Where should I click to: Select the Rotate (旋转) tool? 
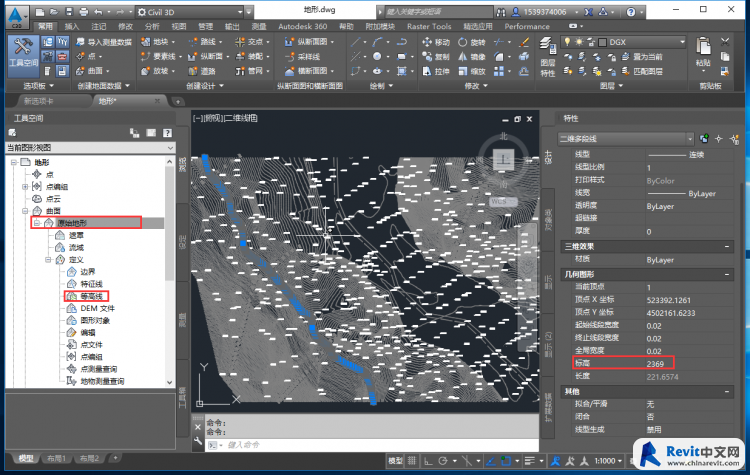pos(471,42)
